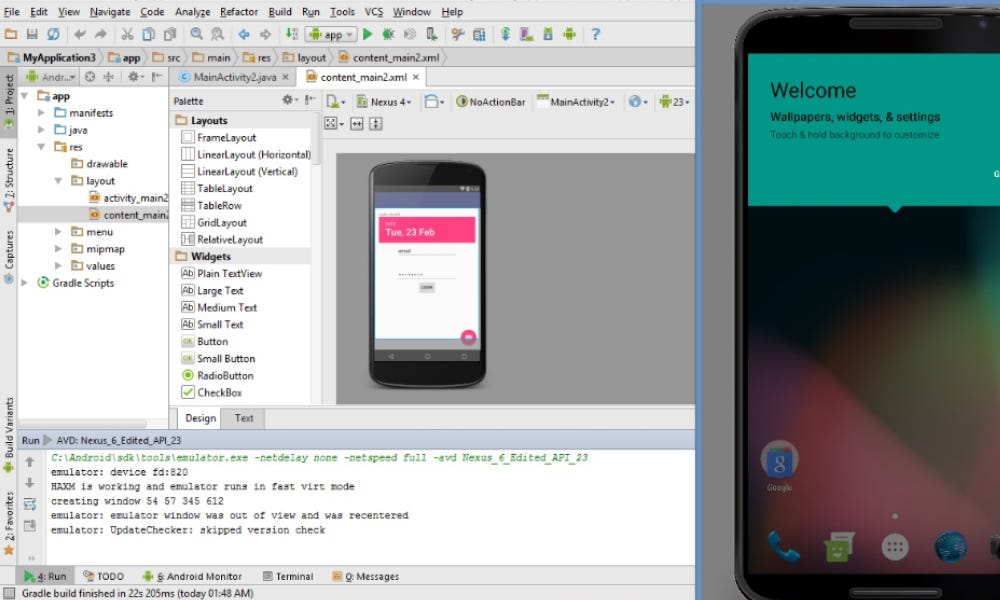The image size is (1000, 600).
Task: Open the TODO tool window tab
Action: coord(103,576)
